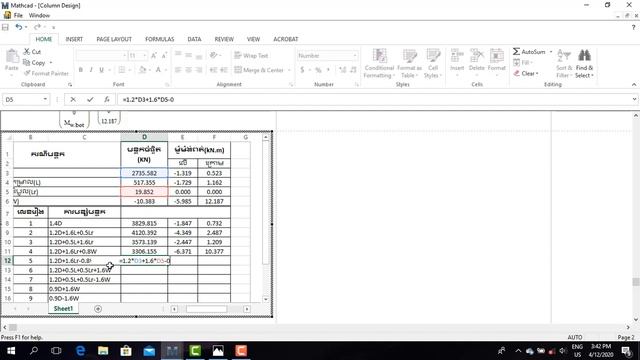Viewport: 640px width, 360px height.
Task: Switch to the ACROBAT tab
Action: click(x=286, y=39)
